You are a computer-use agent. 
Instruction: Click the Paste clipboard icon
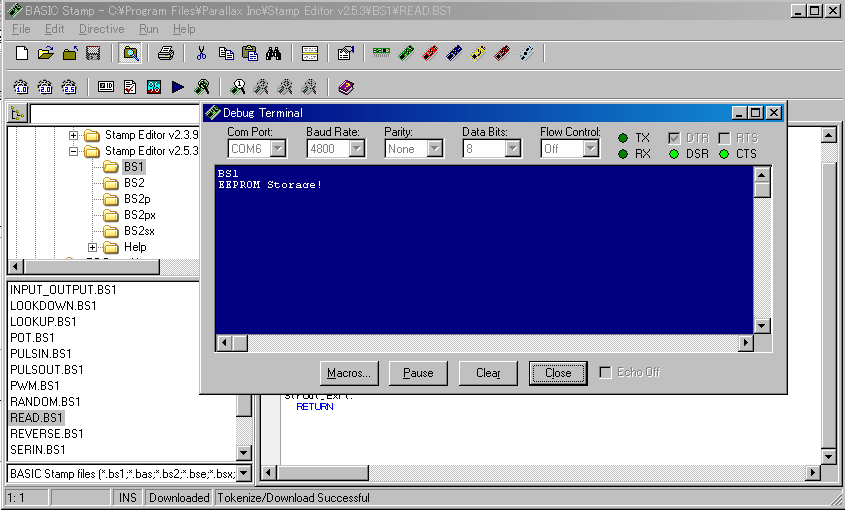[x=250, y=53]
